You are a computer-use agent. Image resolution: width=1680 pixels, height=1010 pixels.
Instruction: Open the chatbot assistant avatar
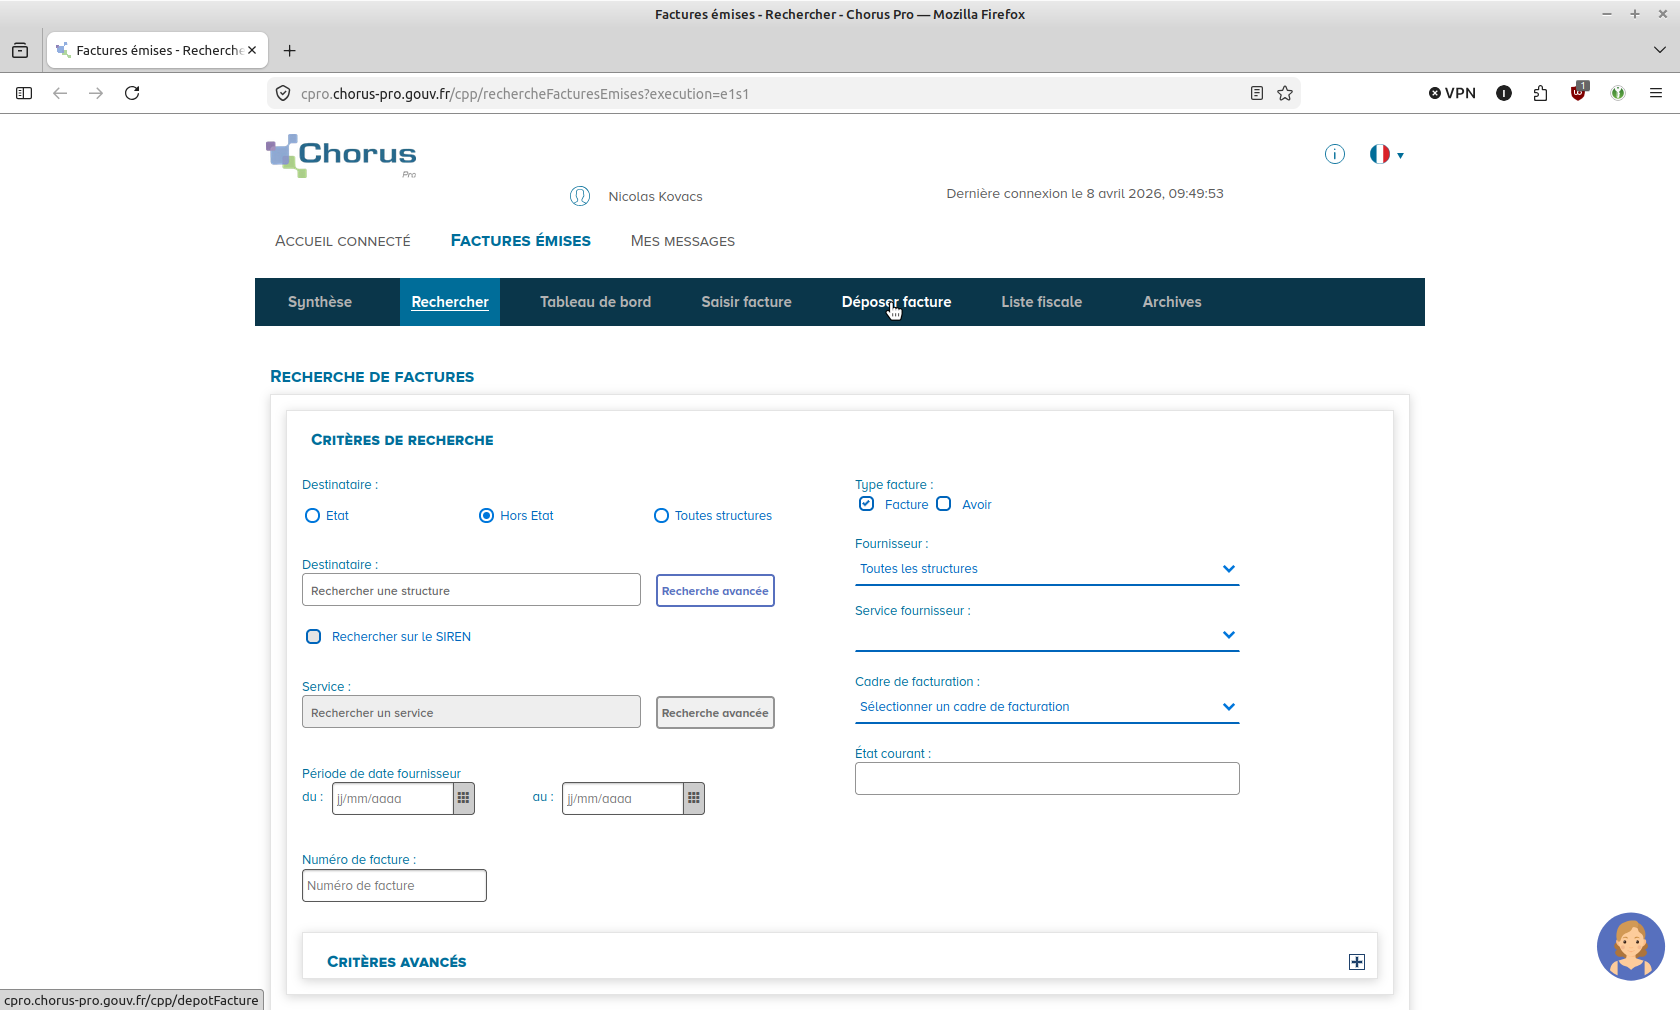point(1631,946)
